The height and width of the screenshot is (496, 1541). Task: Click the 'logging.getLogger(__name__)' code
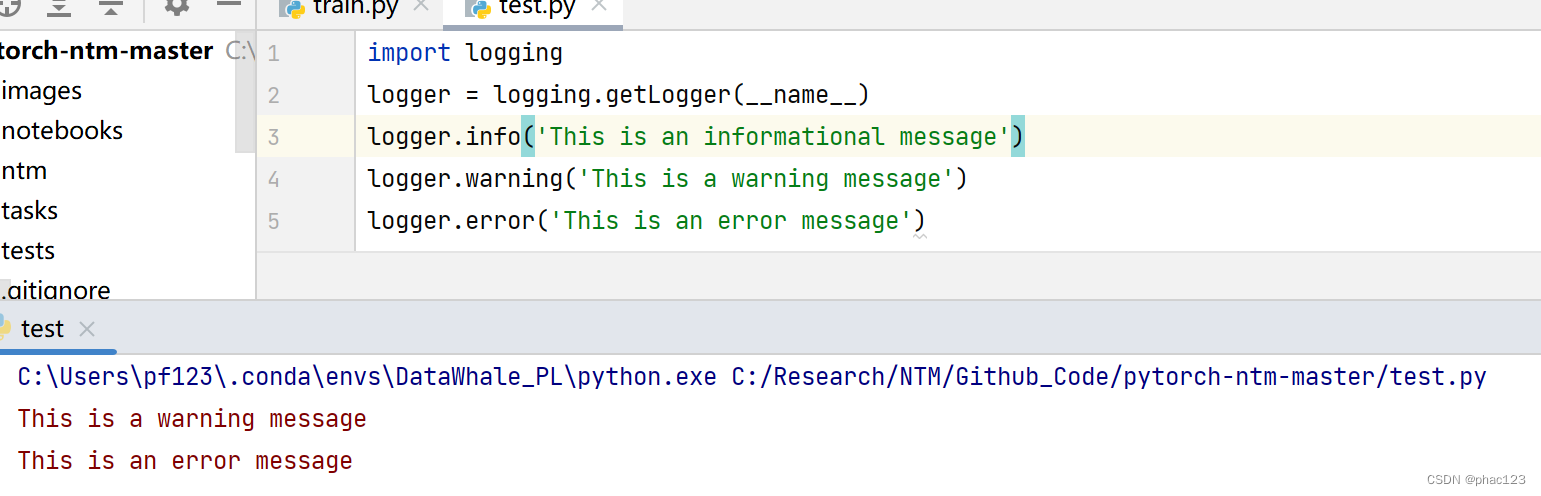pyautogui.click(x=681, y=95)
